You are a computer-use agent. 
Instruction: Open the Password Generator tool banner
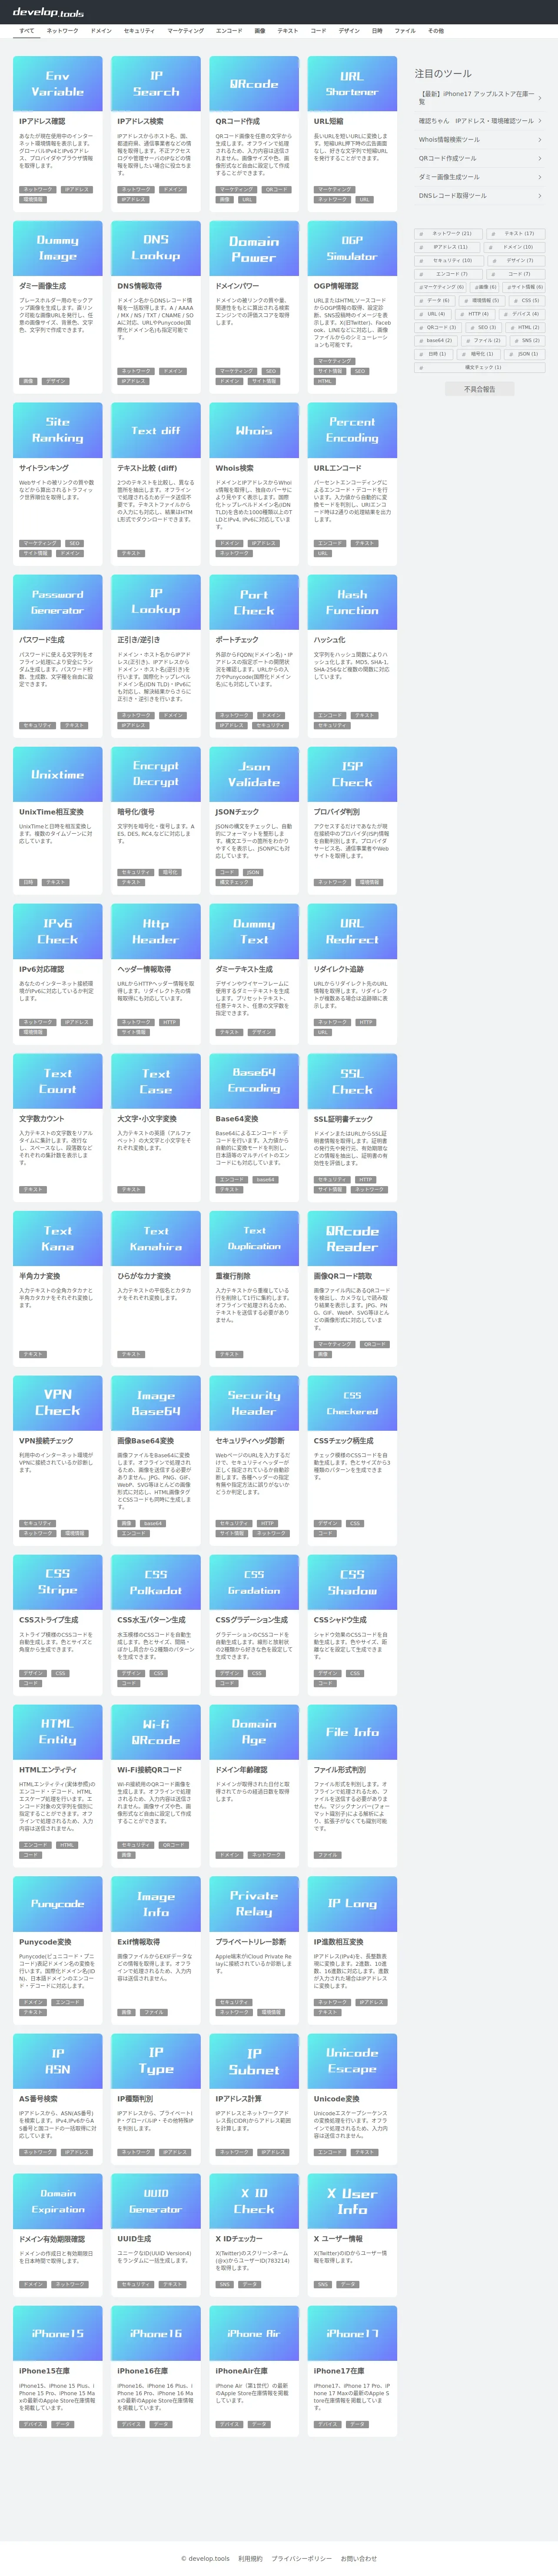click(57, 602)
